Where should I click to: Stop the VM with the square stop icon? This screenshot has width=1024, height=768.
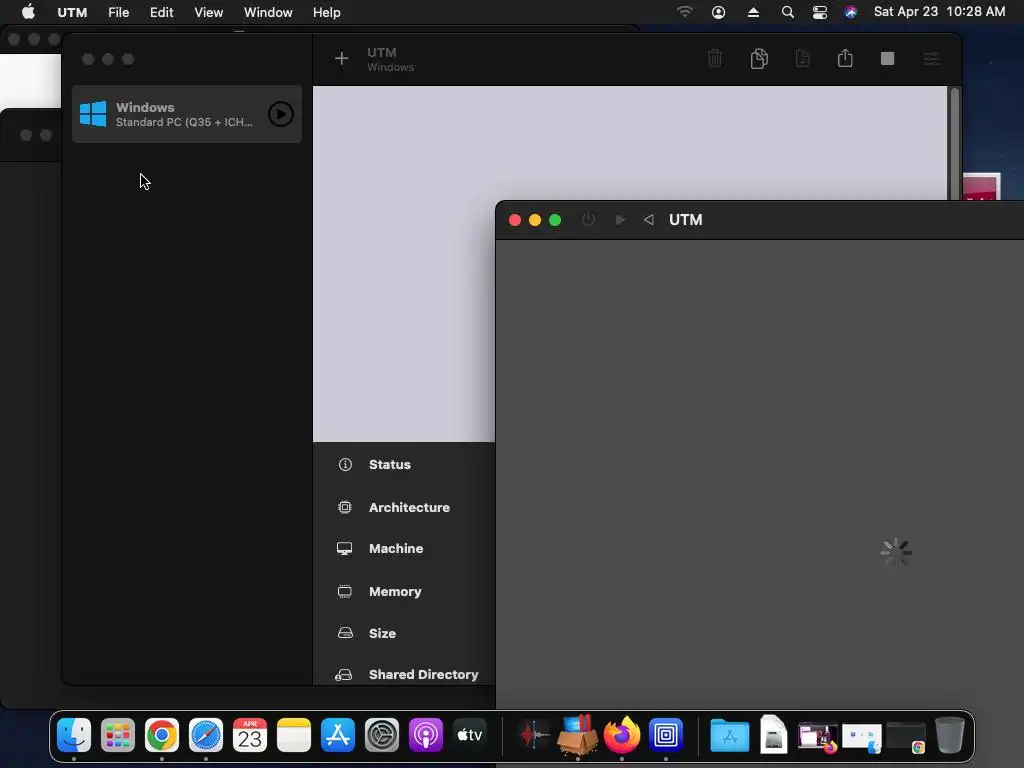(x=888, y=59)
